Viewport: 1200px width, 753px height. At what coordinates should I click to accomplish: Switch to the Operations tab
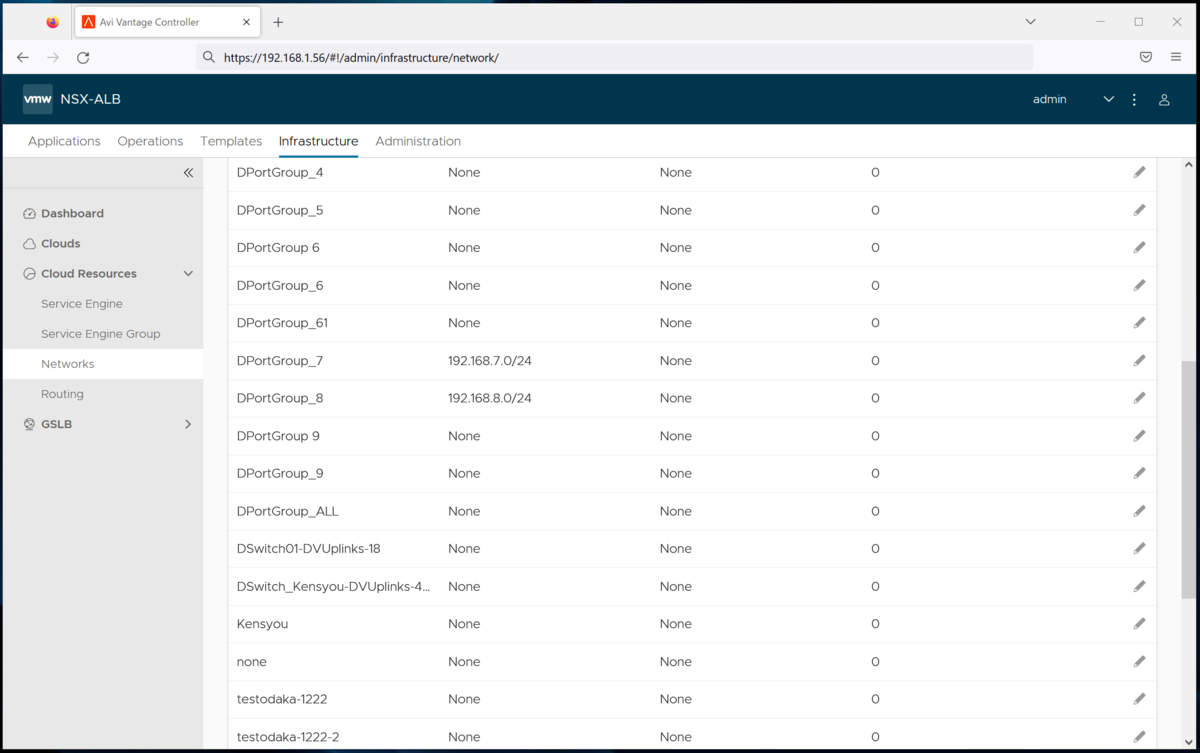[150, 141]
